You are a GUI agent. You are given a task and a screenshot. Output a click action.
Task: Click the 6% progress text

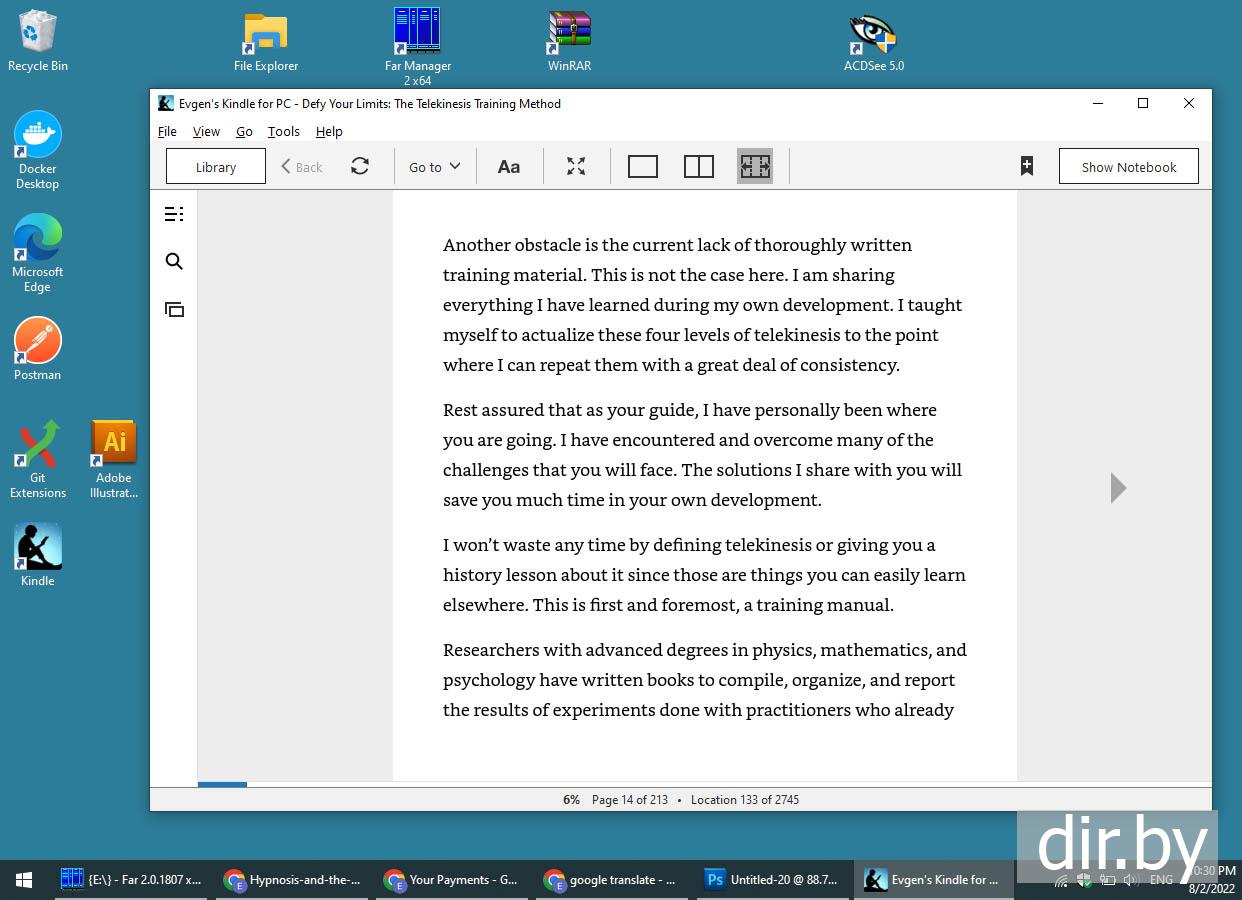[x=571, y=800]
